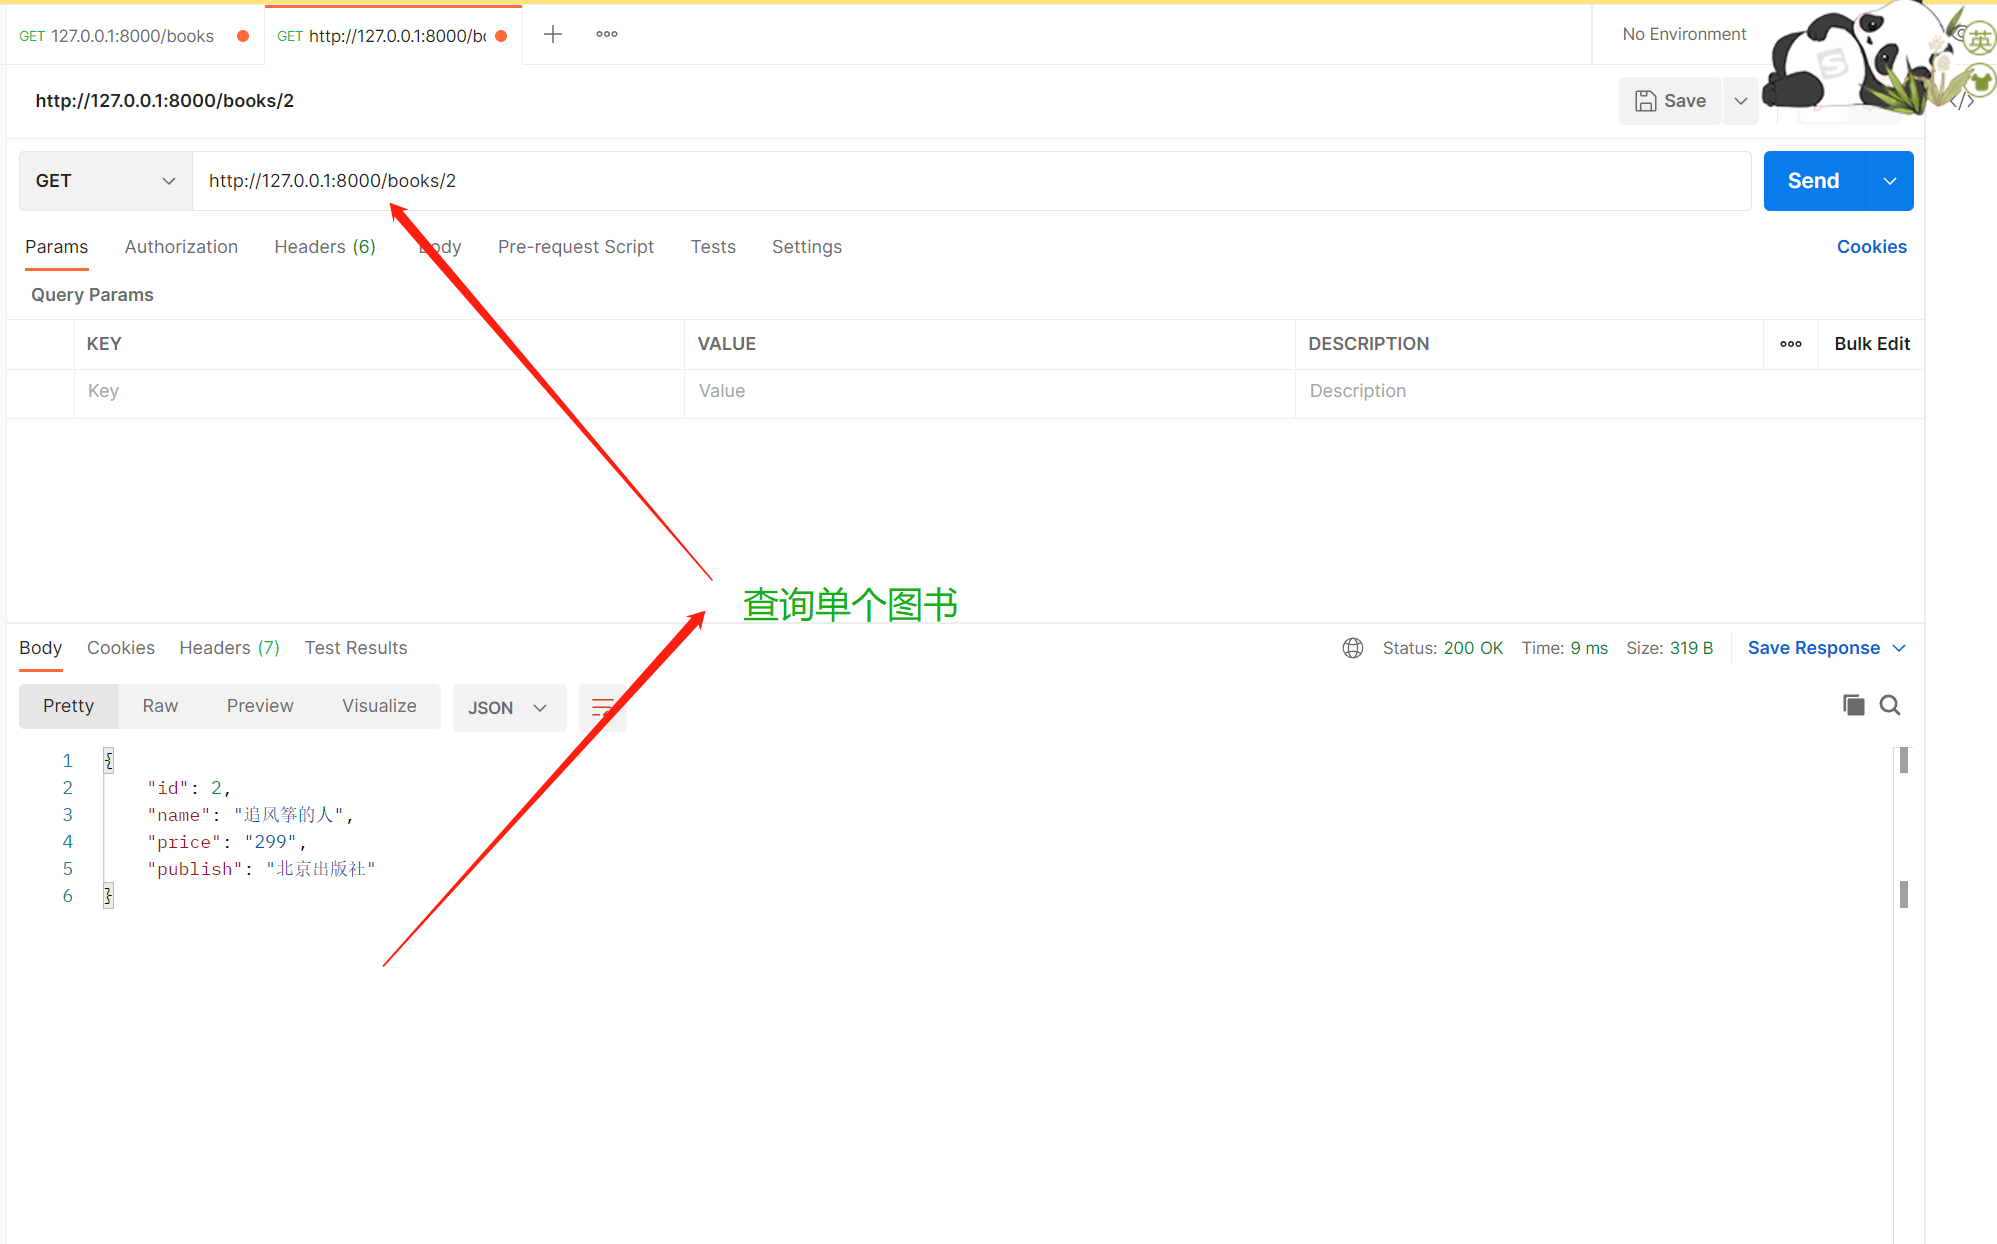Screen dimensions: 1997x1244
Task: Click the blue Send button
Action: (x=1813, y=181)
